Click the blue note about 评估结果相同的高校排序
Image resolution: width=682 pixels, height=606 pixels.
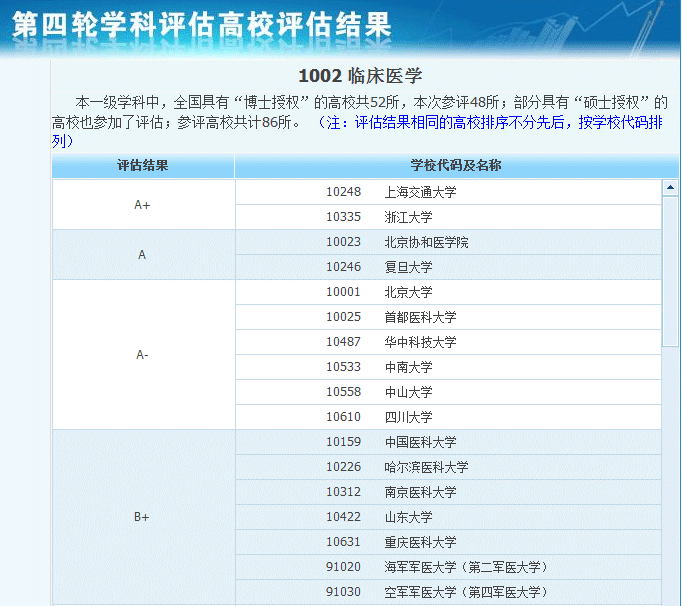tap(357, 131)
